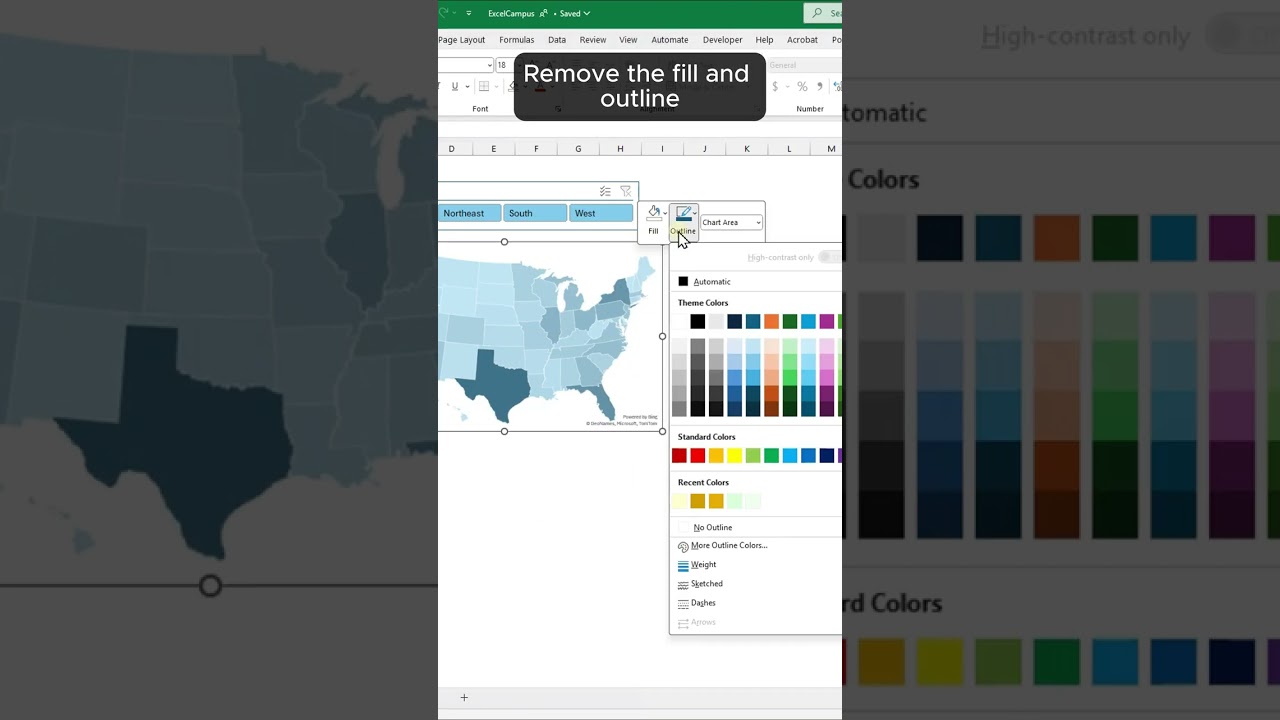Click the Weight lines icon
The height and width of the screenshot is (720, 1280).
point(683,566)
